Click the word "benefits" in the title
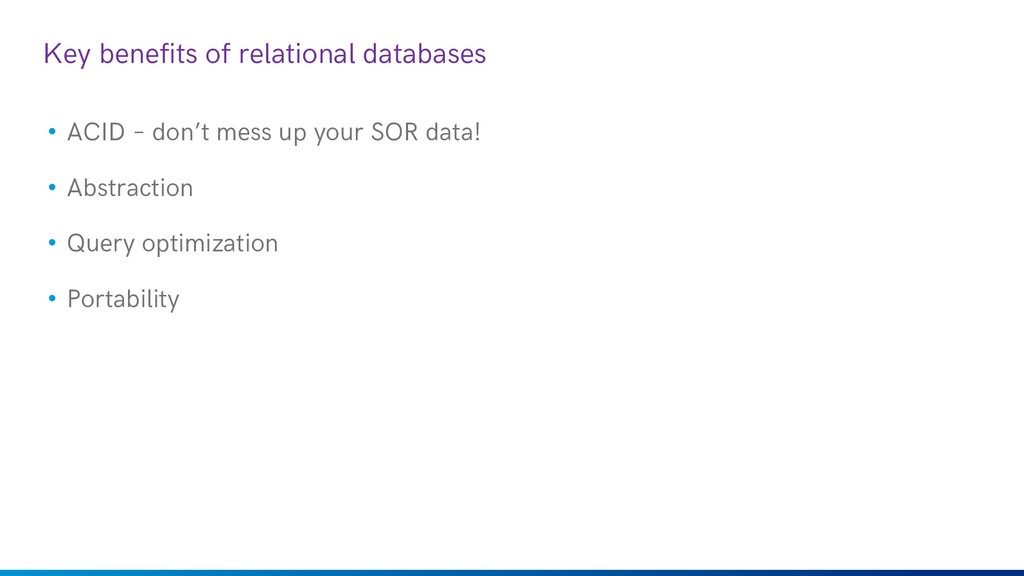The image size is (1024, 576). [148, 54]
